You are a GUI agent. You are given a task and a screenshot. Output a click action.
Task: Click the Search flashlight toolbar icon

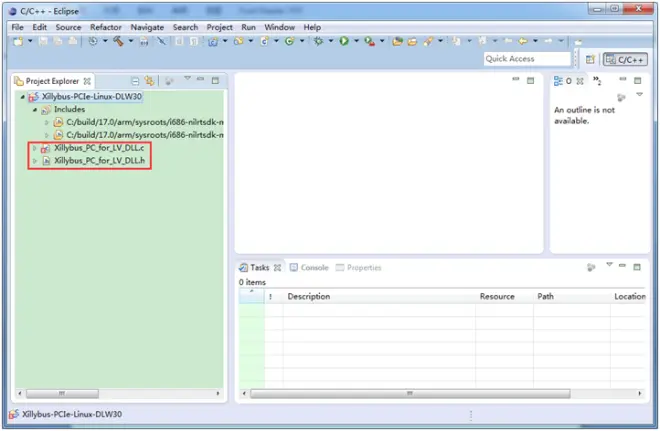tap(428, 41)
